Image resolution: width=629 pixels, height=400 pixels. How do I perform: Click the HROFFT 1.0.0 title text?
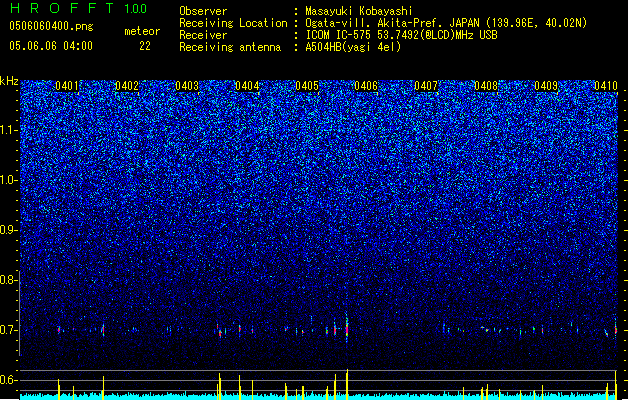[x=79, y=8]
